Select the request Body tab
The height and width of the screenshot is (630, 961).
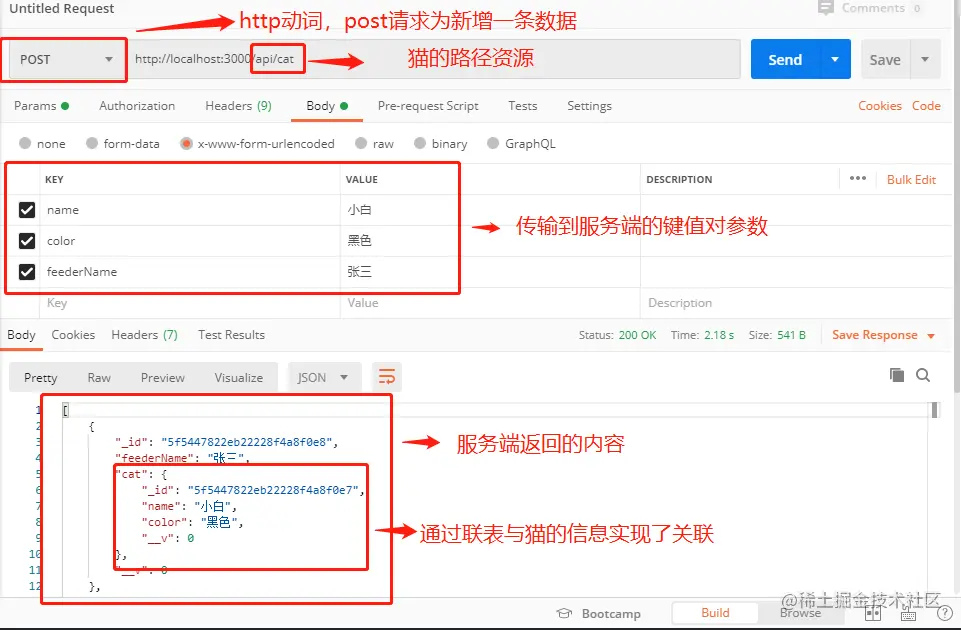click(x=327, y=105)
